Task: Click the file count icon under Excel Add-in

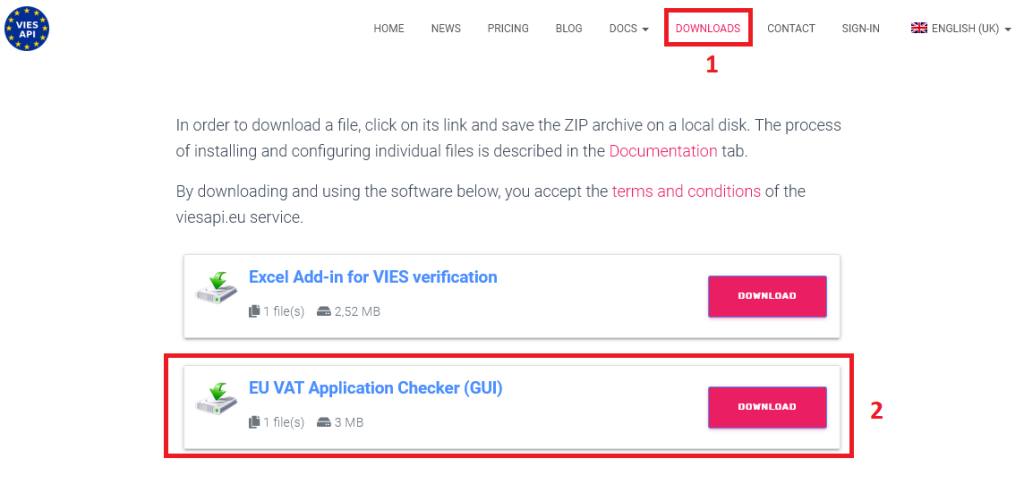Action: tap(254, 311)
